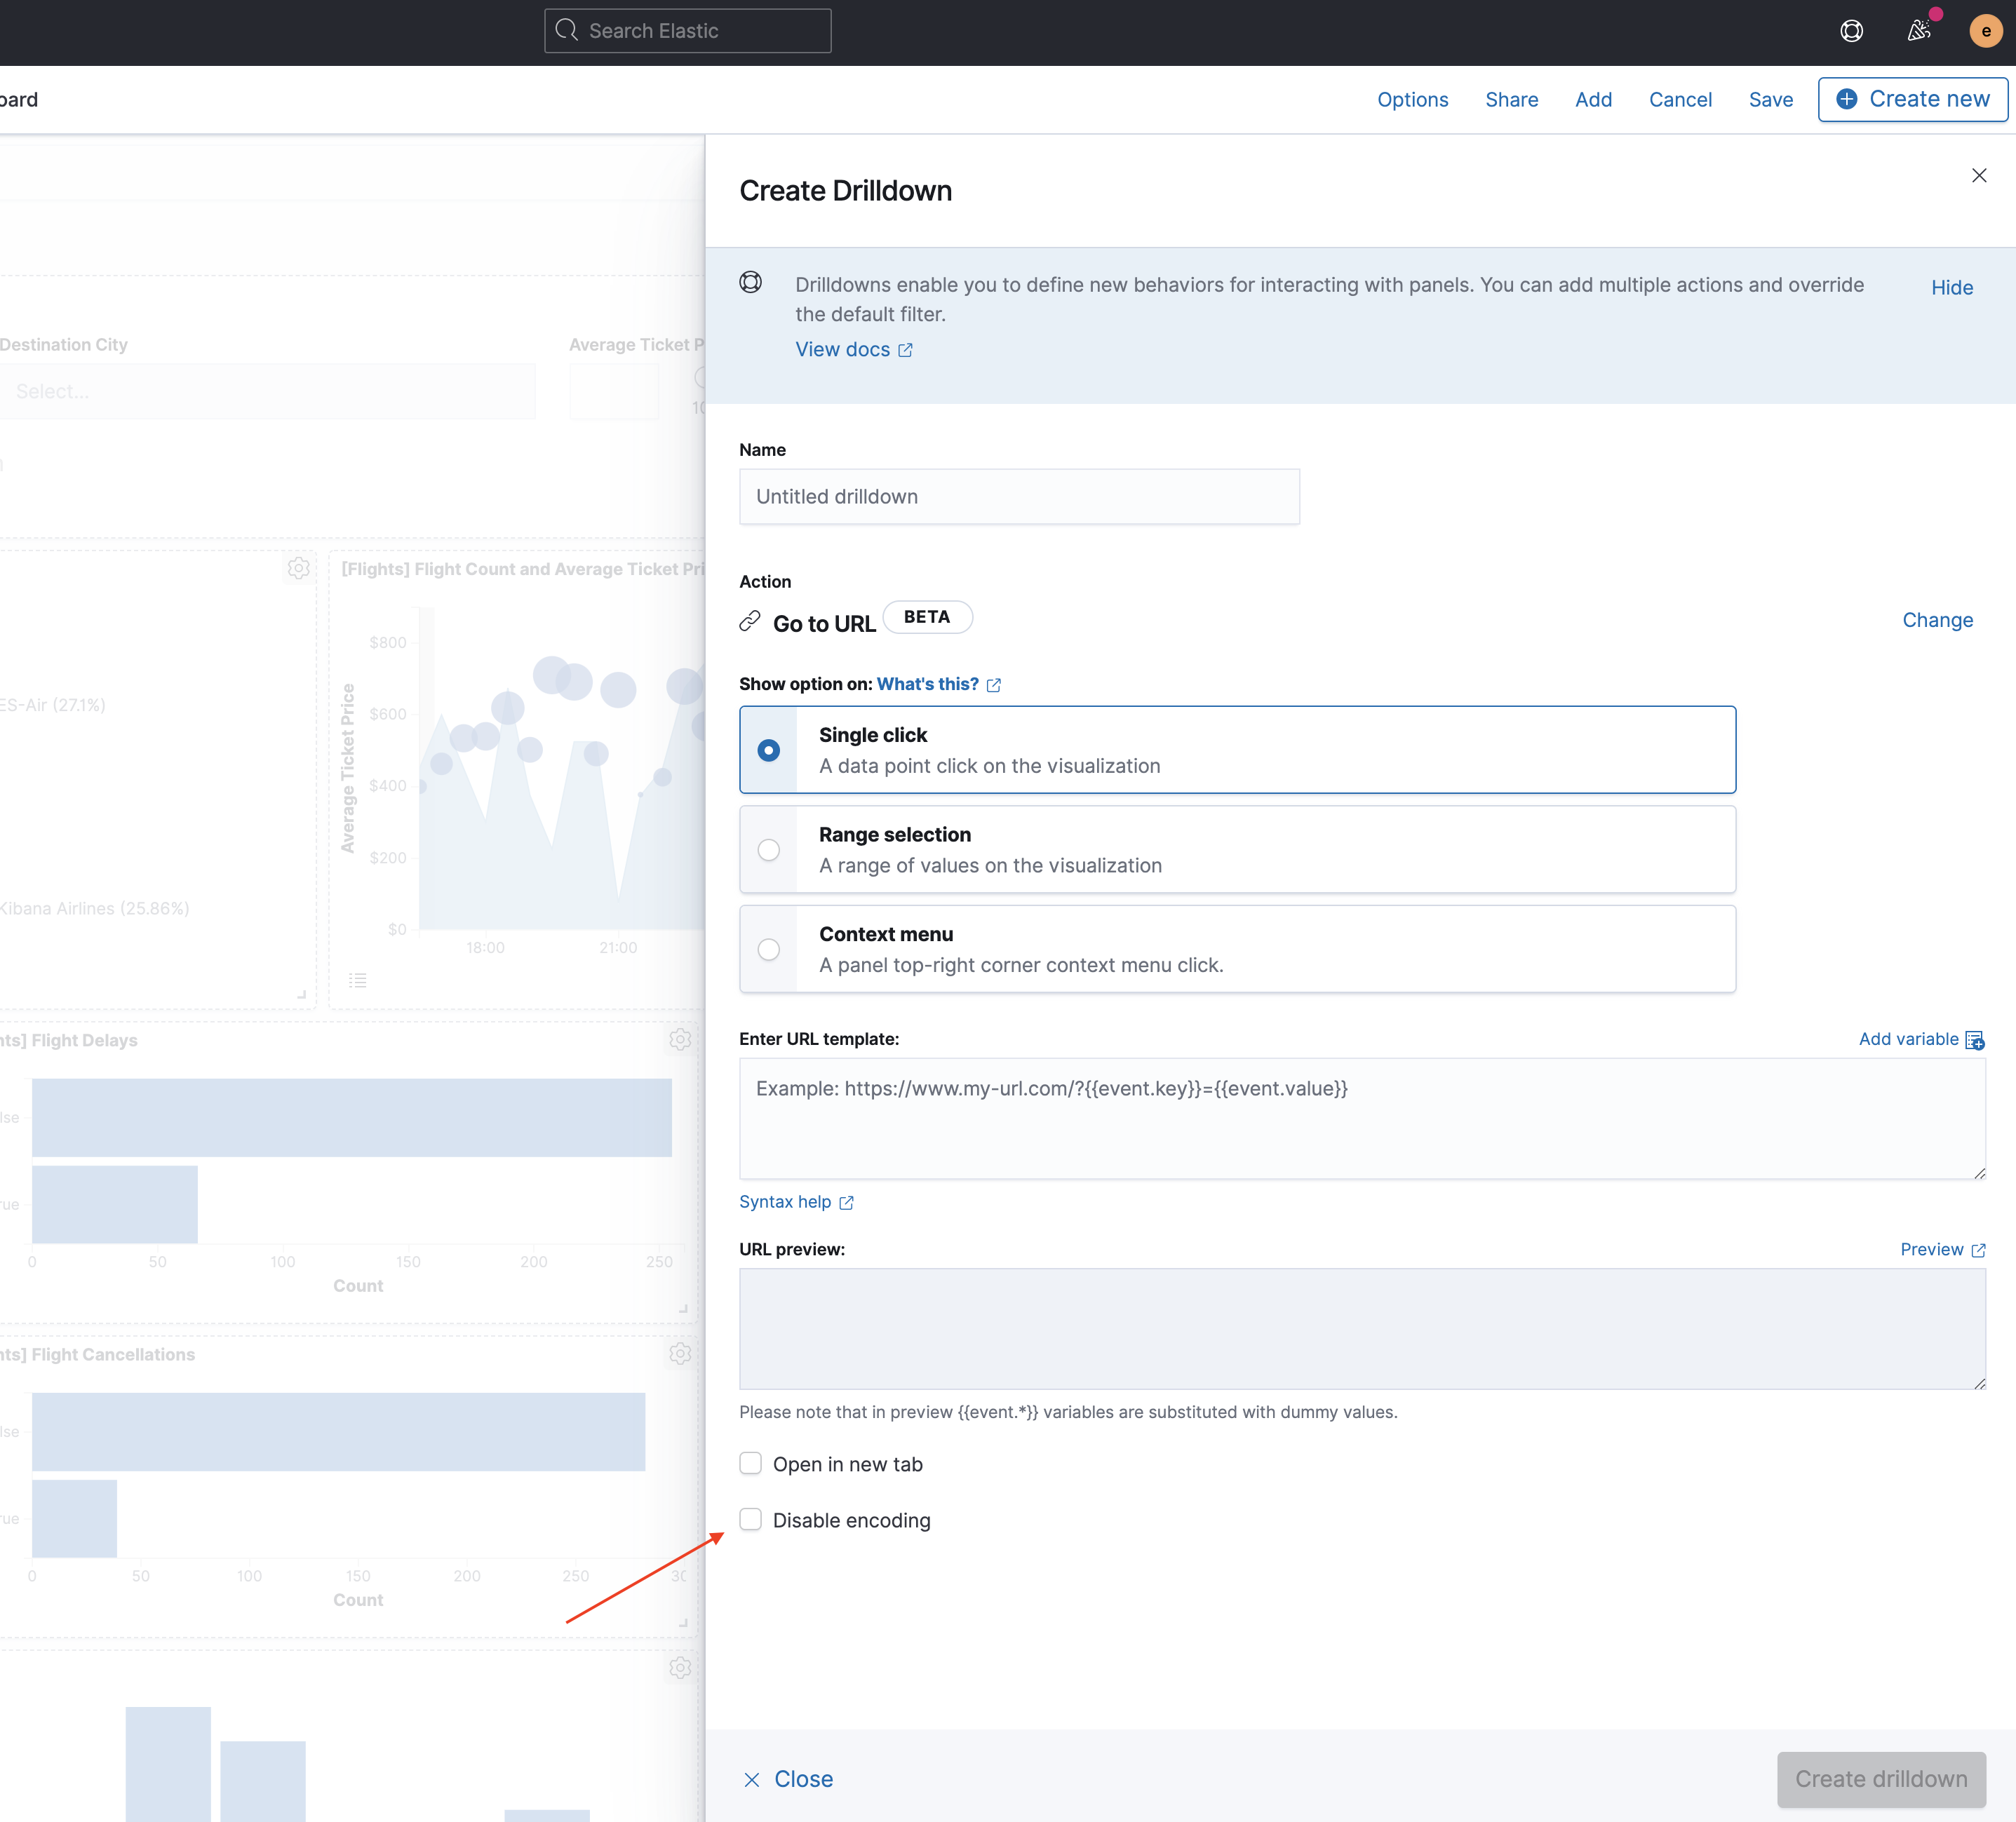Open the Options menu item
This screenshot has width=2016, height=1822.
1412,100
